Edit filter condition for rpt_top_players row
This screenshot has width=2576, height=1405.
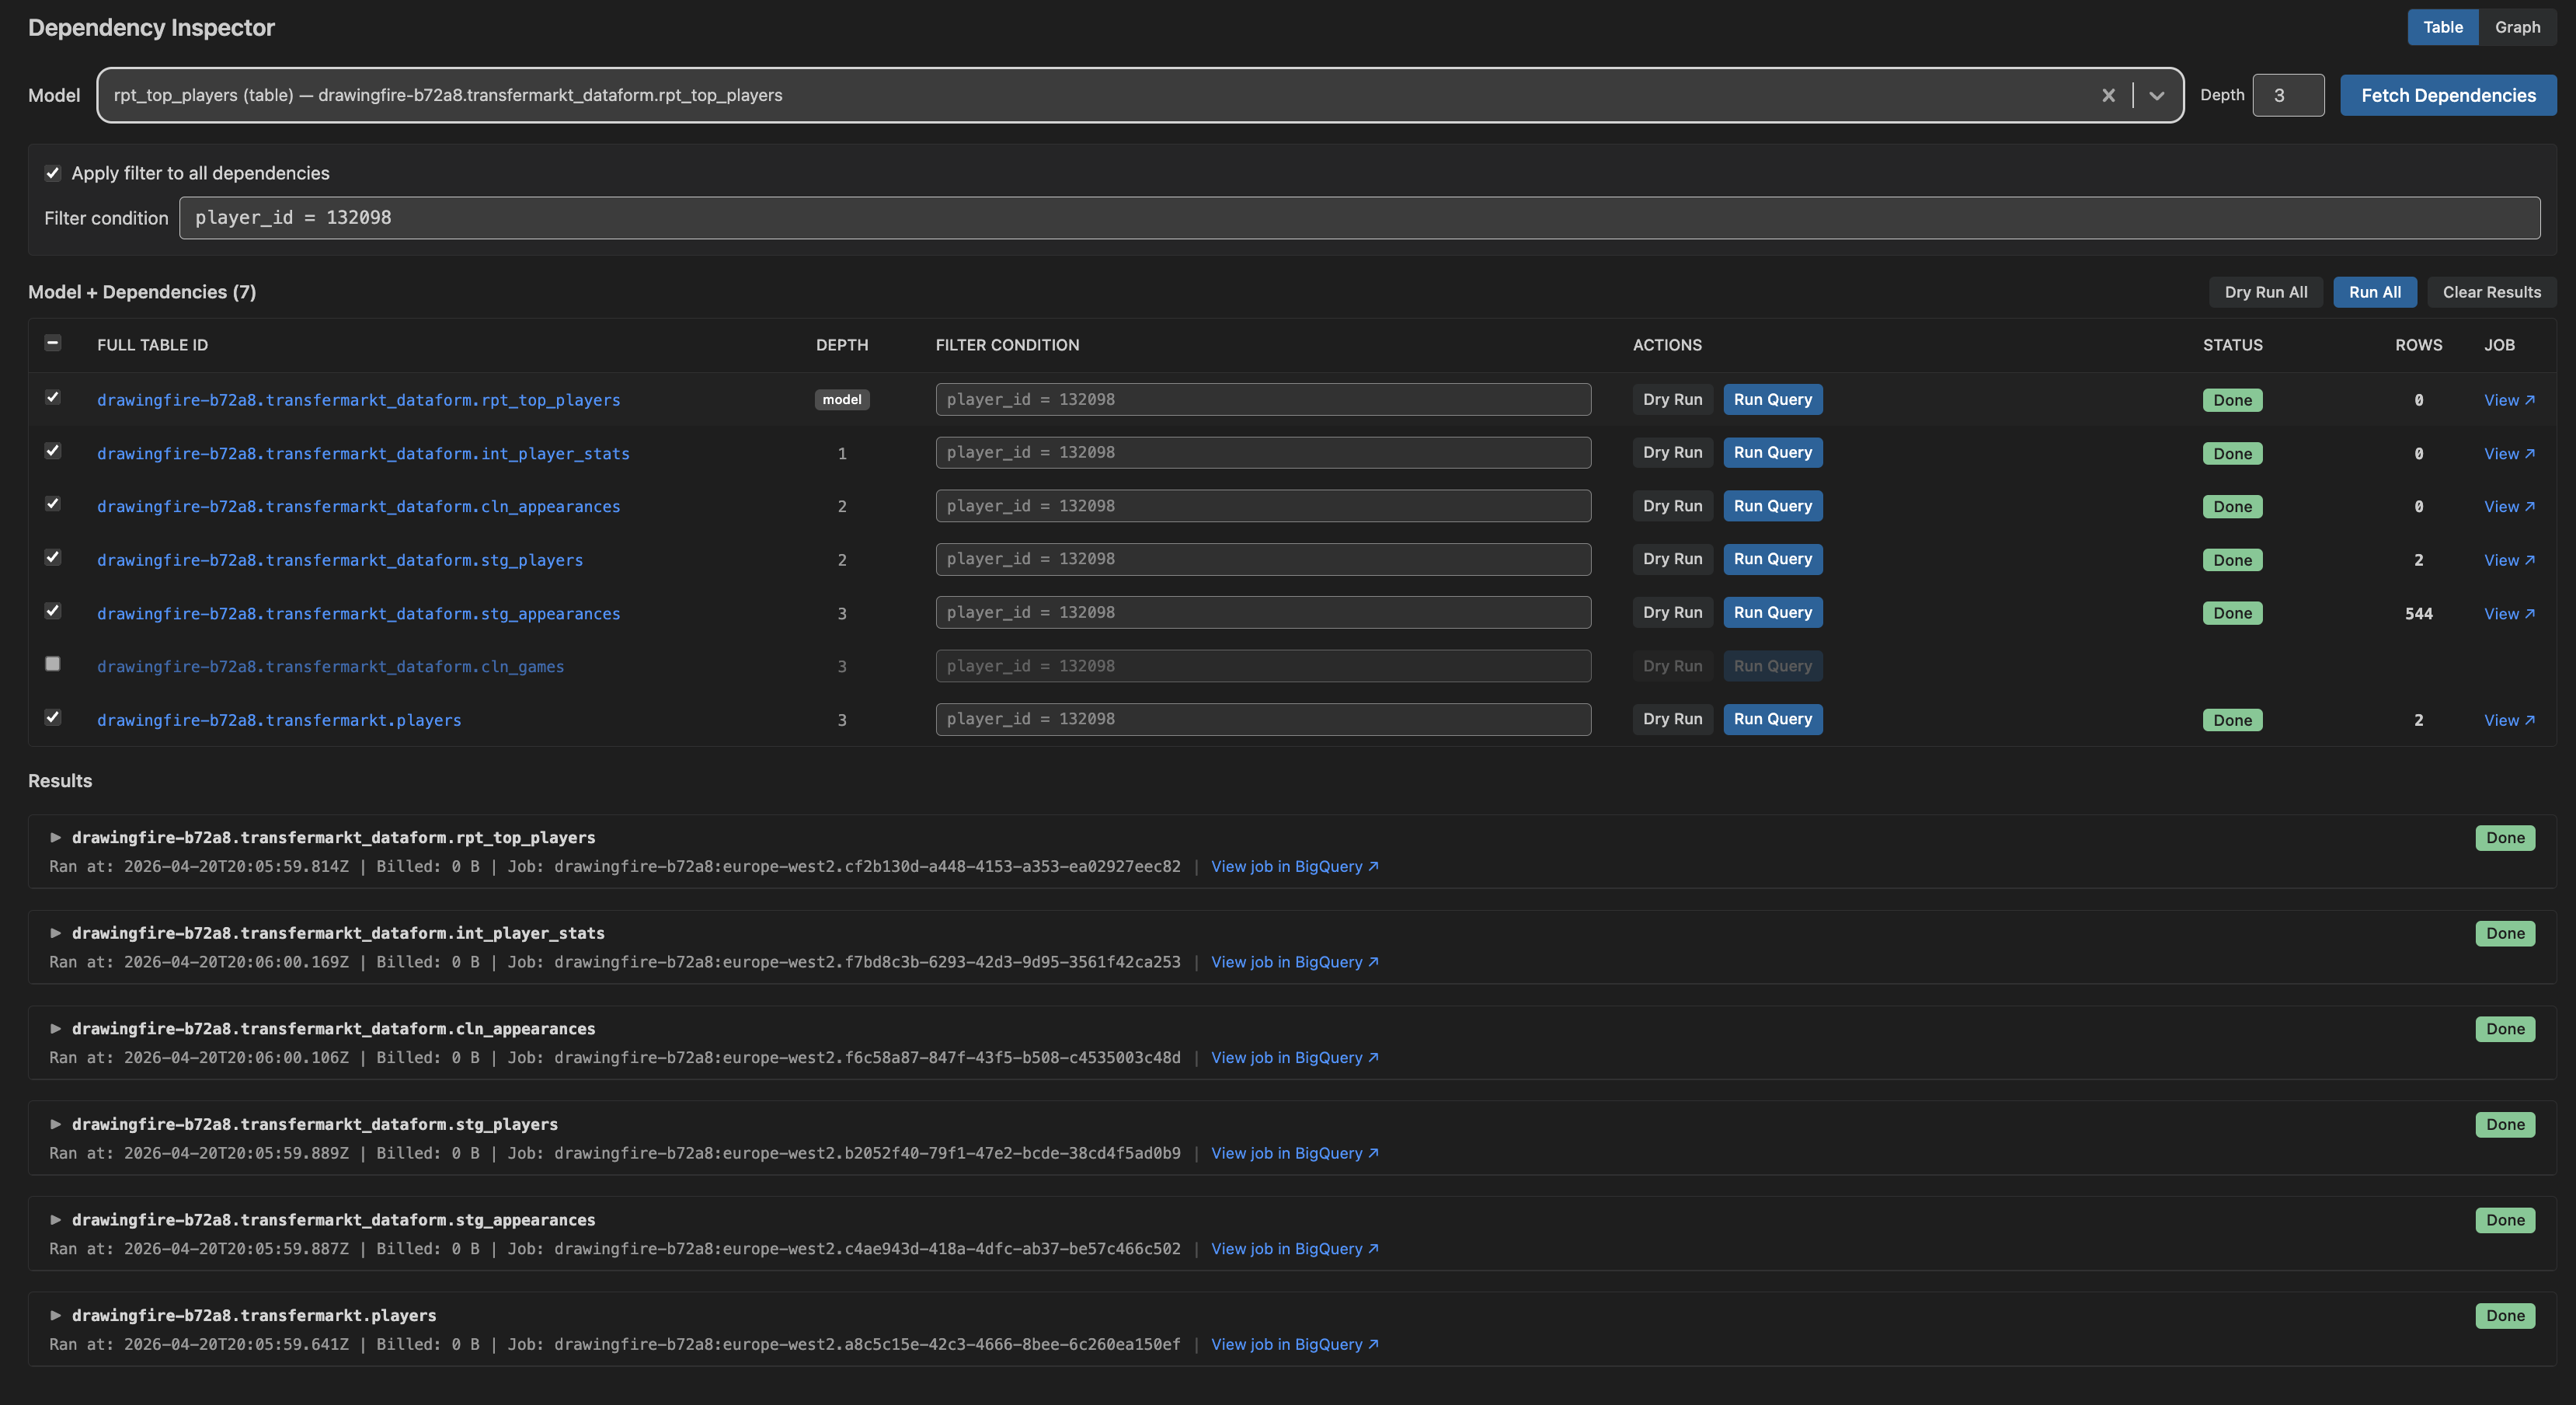pyautogui.click(x=1263, y=399)
